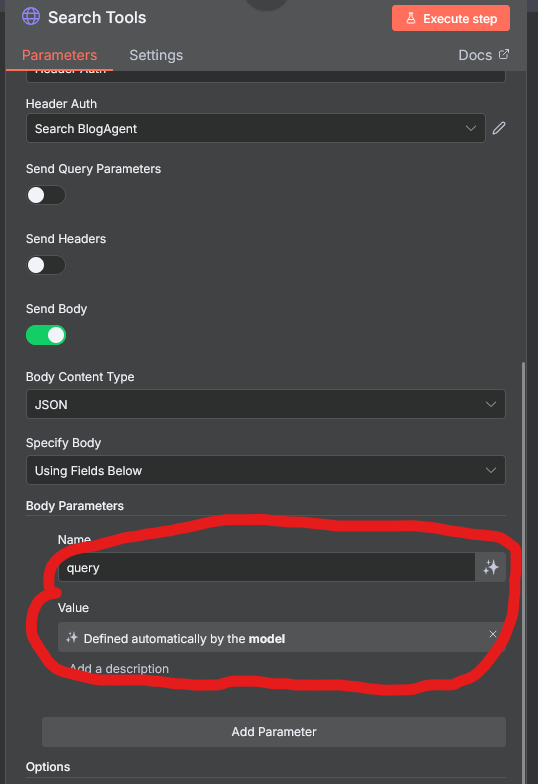Enable the Send Query Parameters toggle

[46, 195]
